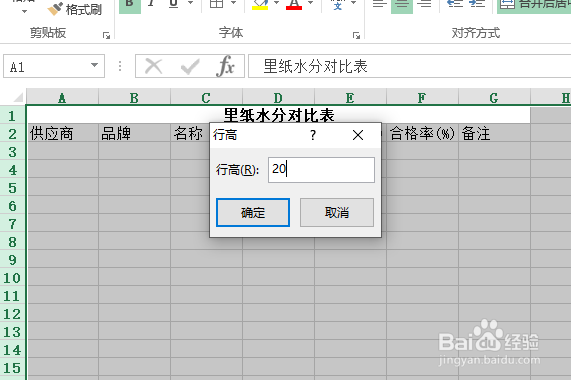
Task: Click the formula bar three-dot resize handle
Action: 120,66
